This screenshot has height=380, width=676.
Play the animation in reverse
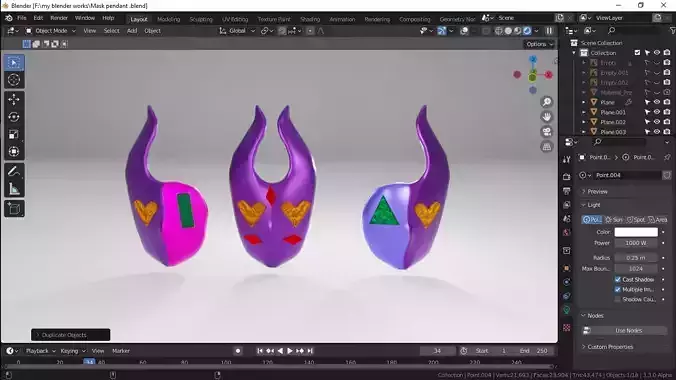280,351
